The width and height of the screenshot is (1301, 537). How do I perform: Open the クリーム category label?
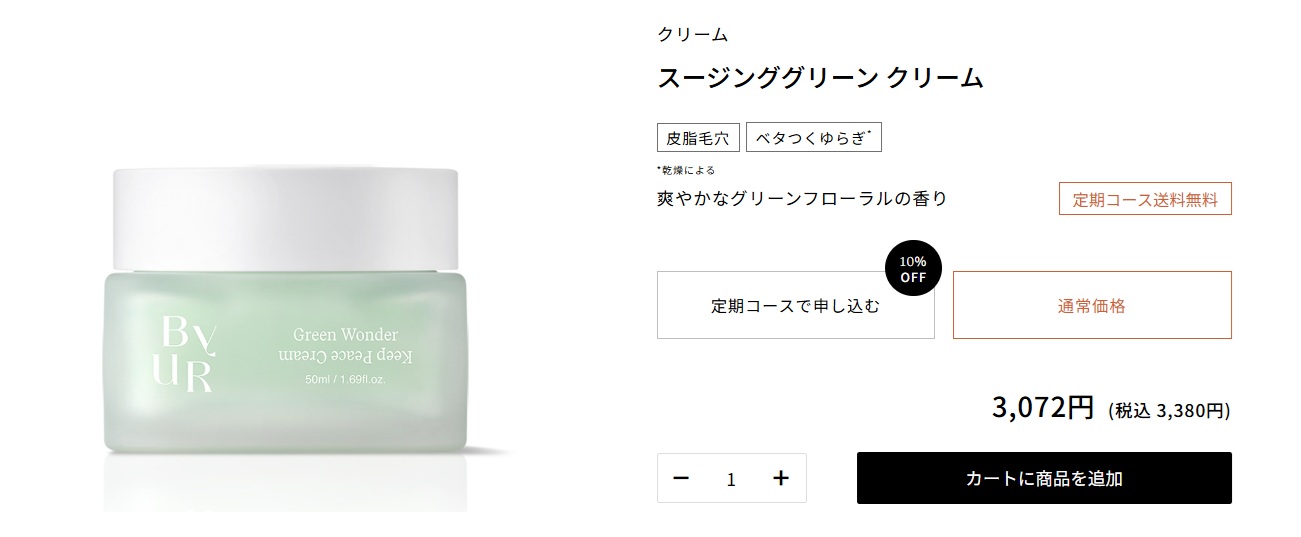(692, 35)
